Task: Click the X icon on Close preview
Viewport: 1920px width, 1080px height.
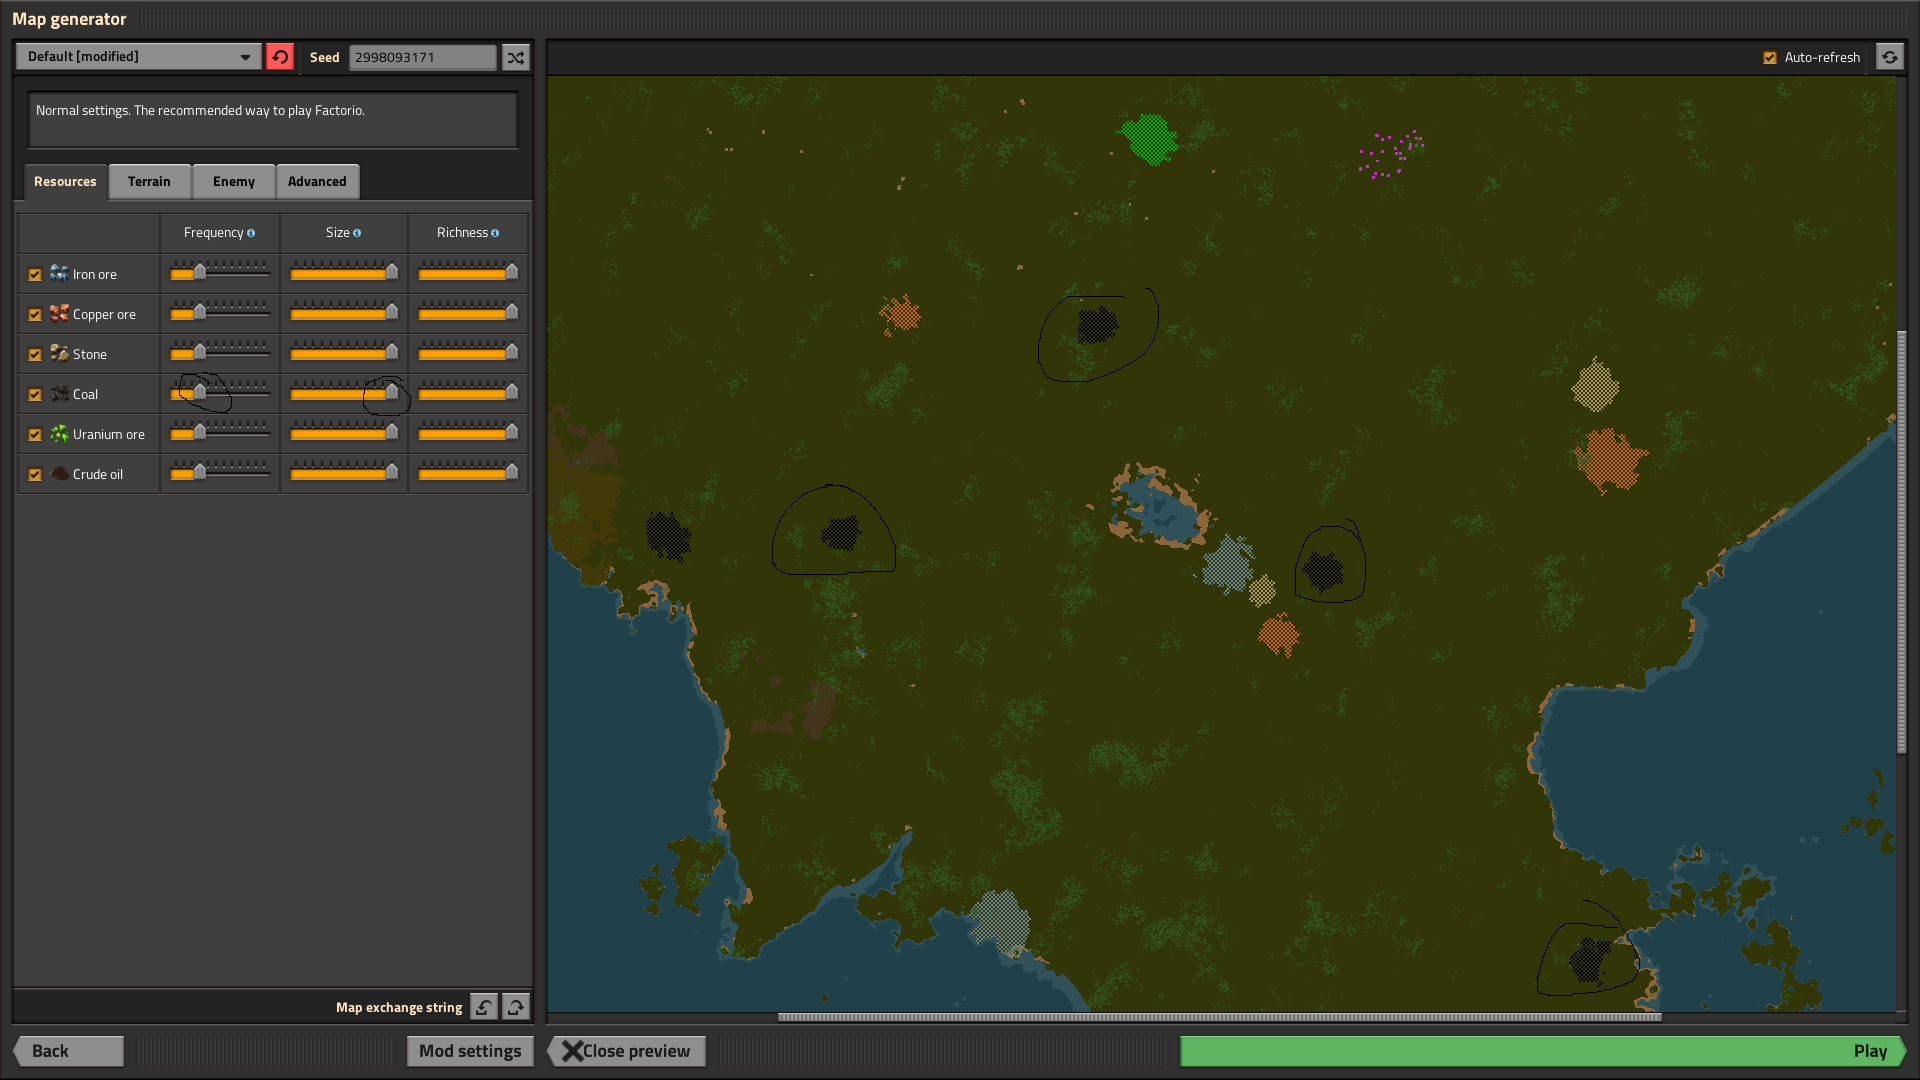Action: [572, 1051]
